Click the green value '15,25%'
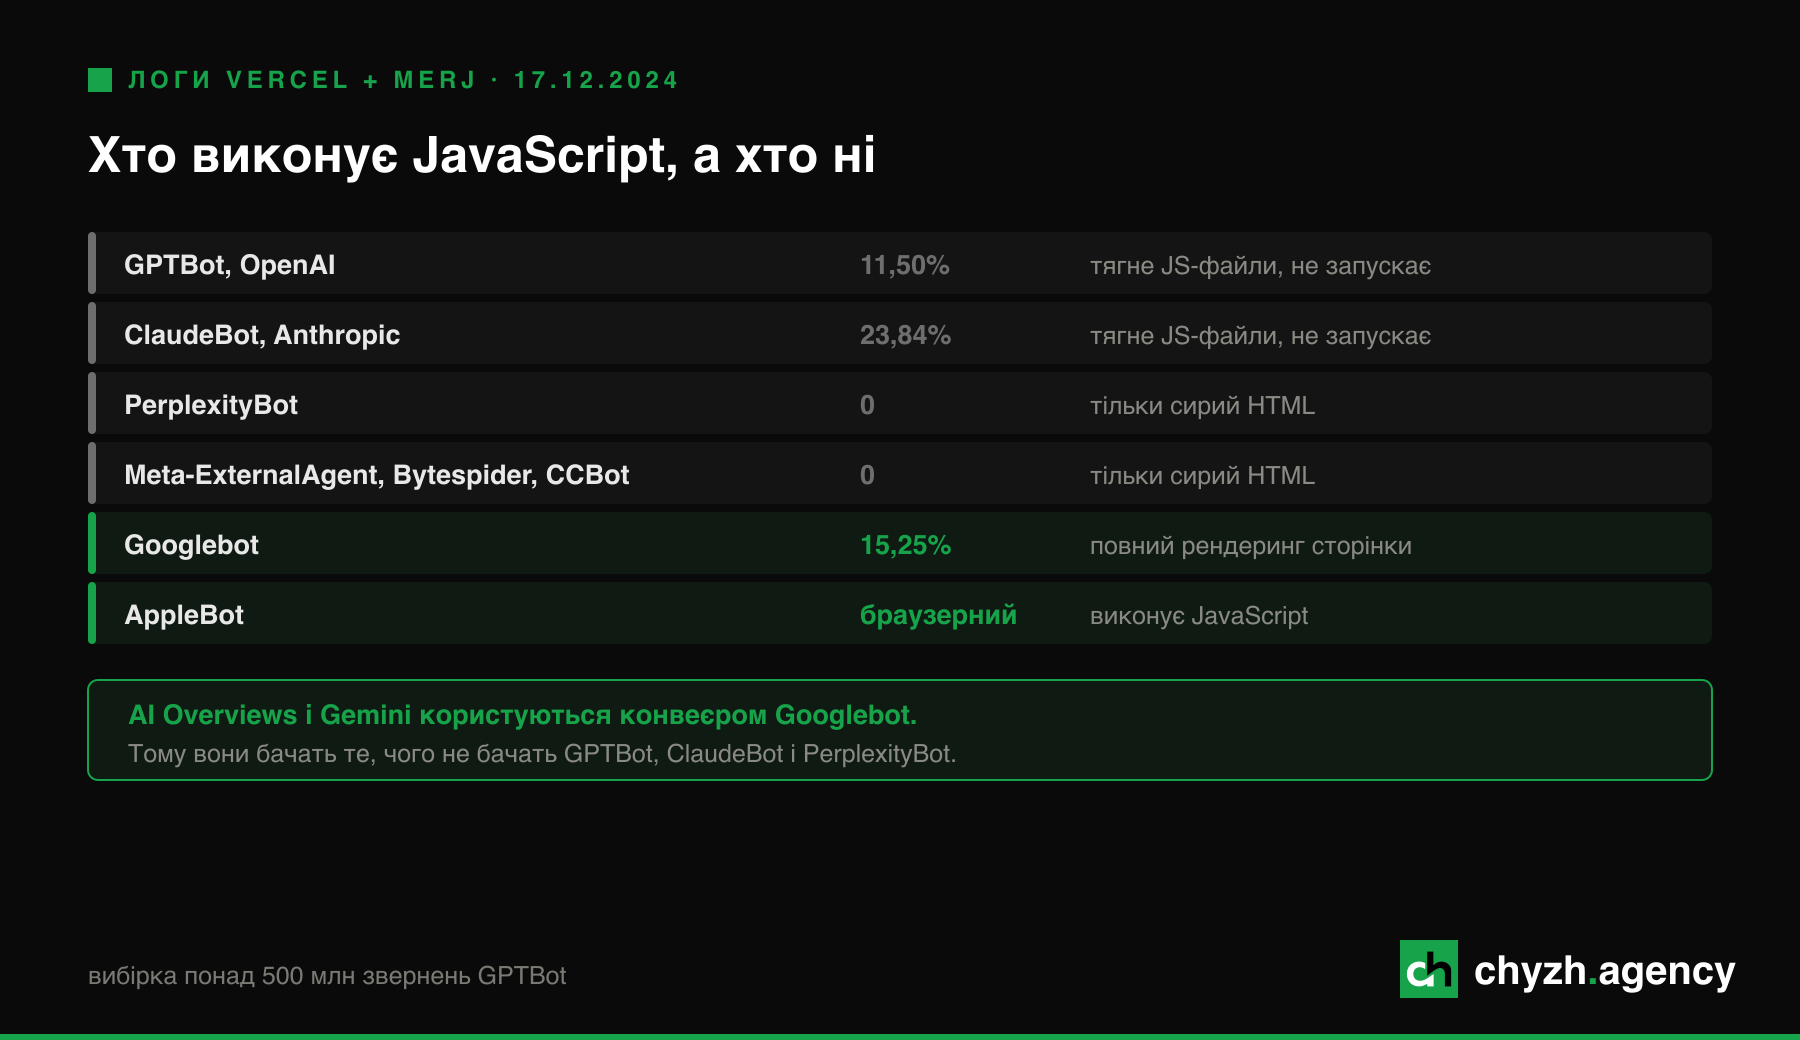The width and height of the screenshot is (1800, 1040). [905, 545]
